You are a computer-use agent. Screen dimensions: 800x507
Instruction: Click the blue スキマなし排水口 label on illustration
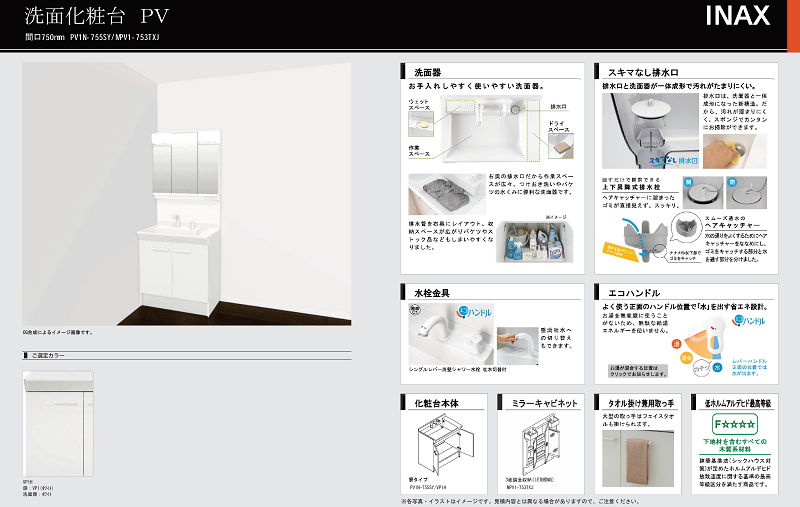(673, 161)
